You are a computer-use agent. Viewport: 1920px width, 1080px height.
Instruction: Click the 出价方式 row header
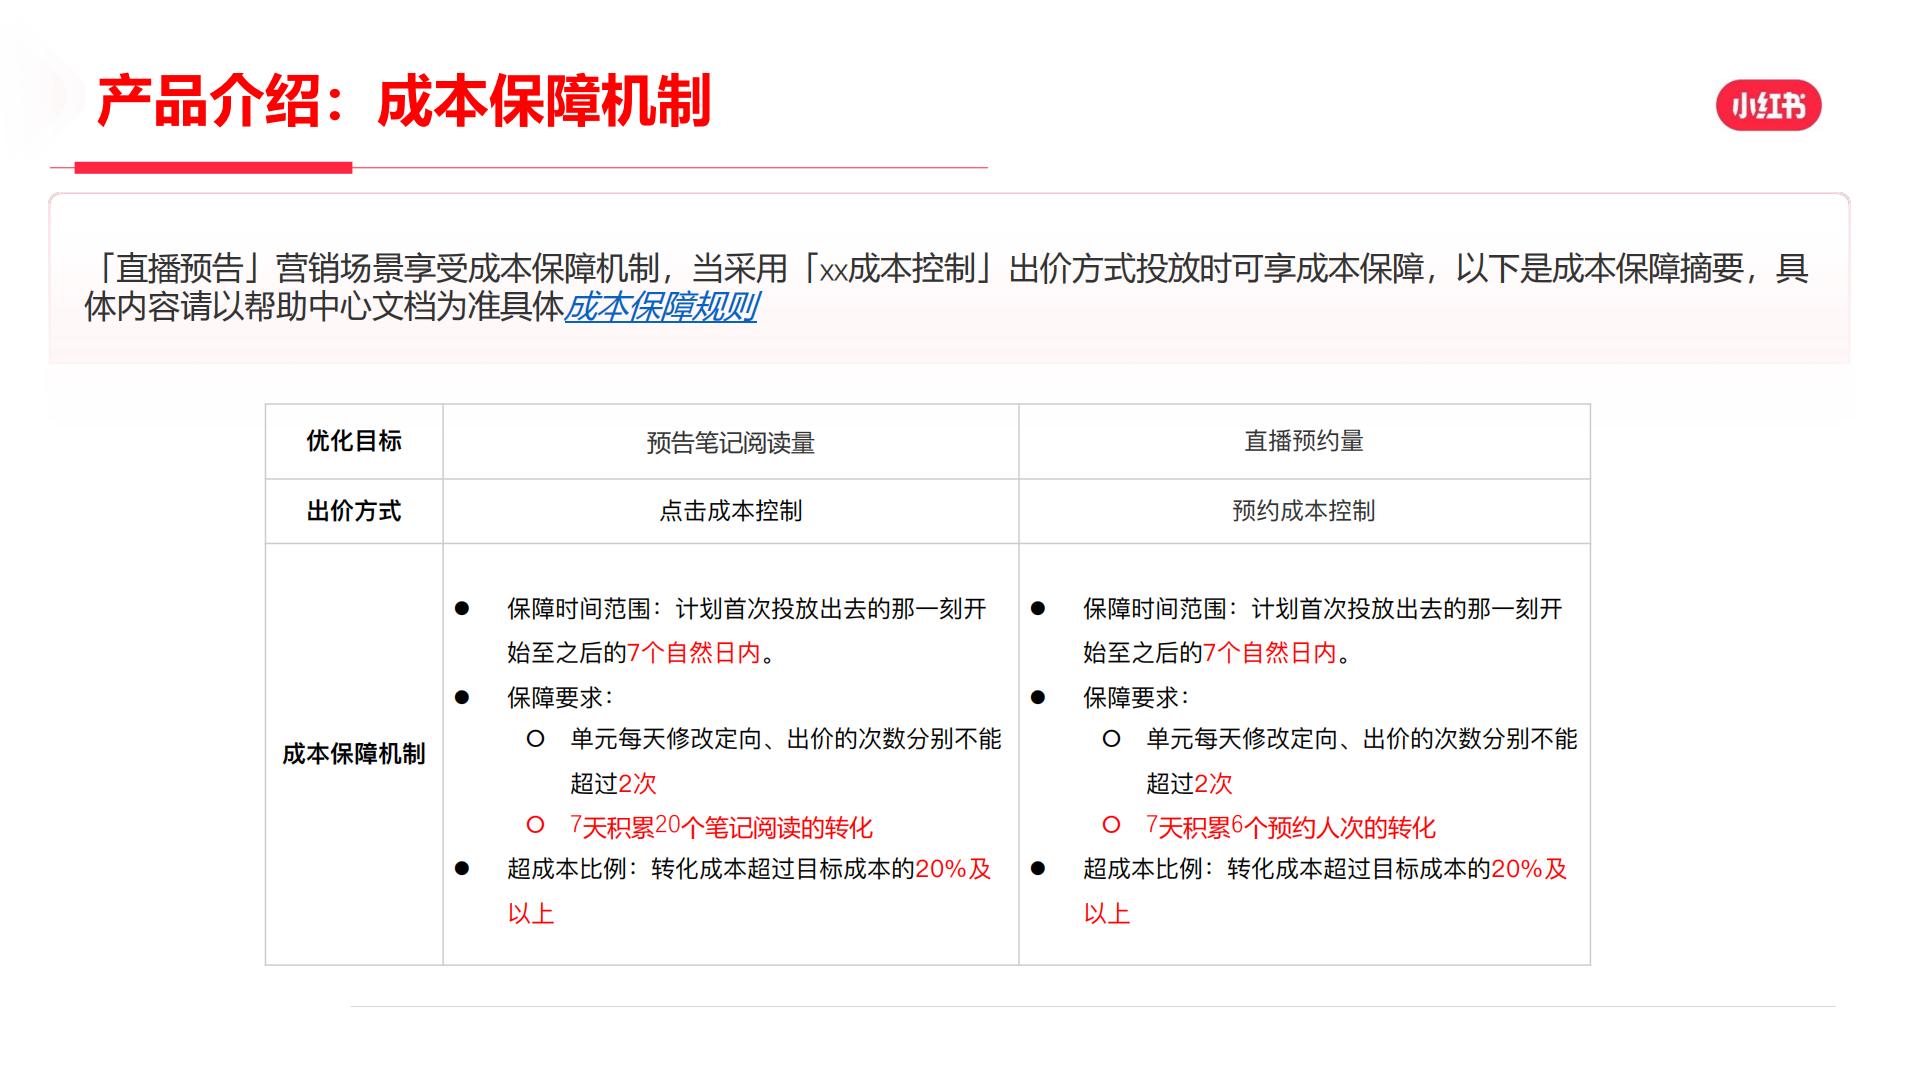[x=354, y=511]
